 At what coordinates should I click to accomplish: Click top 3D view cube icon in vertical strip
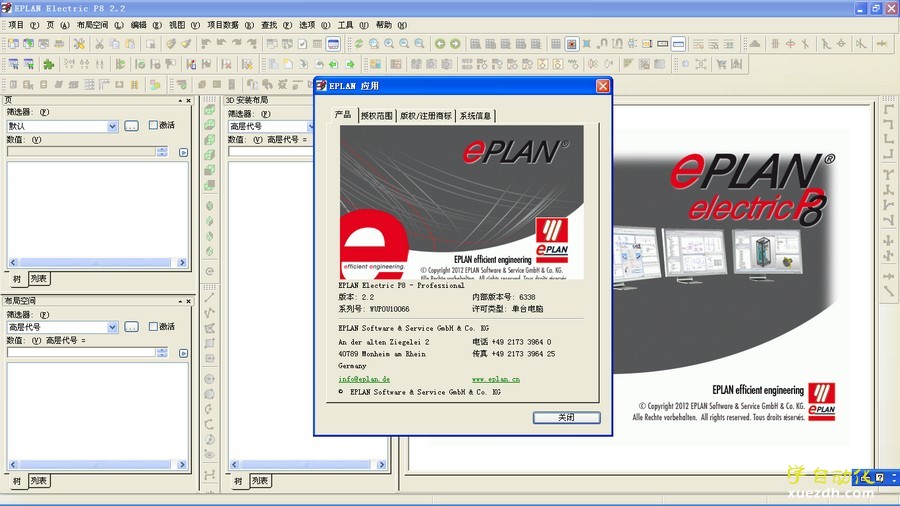(x=210, y=110)
